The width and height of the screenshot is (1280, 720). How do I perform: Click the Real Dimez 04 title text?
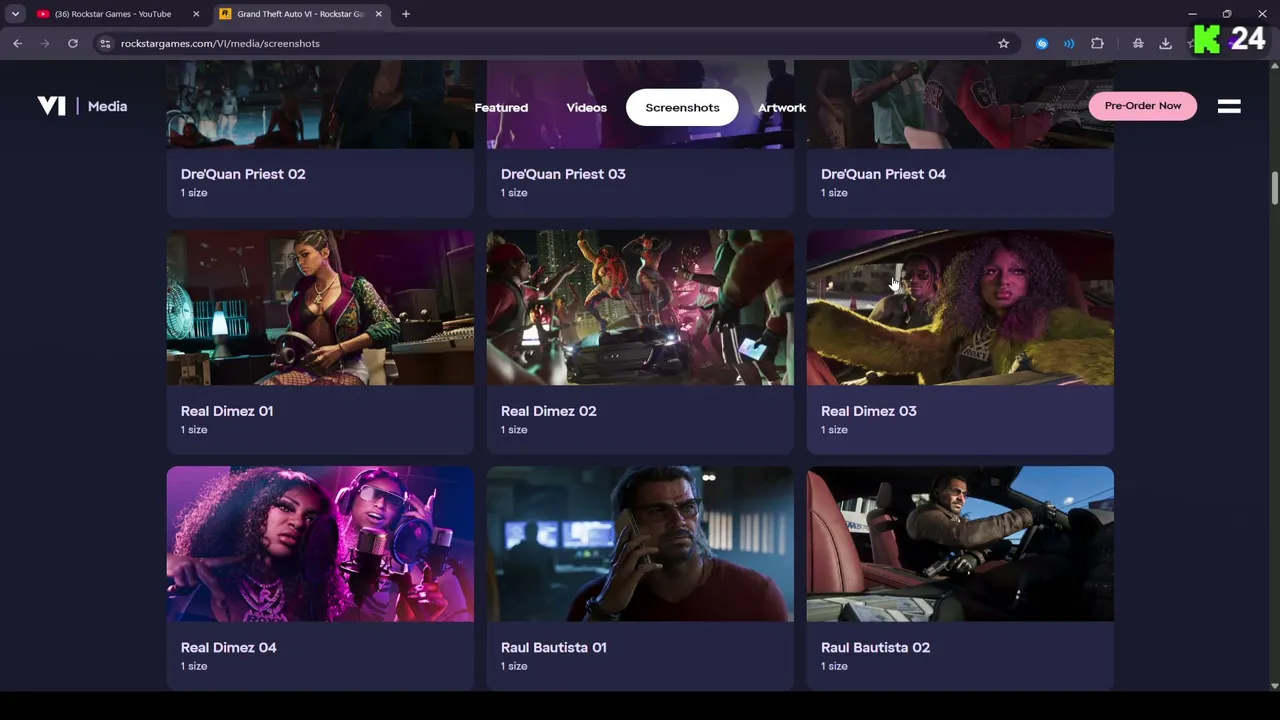229,648
